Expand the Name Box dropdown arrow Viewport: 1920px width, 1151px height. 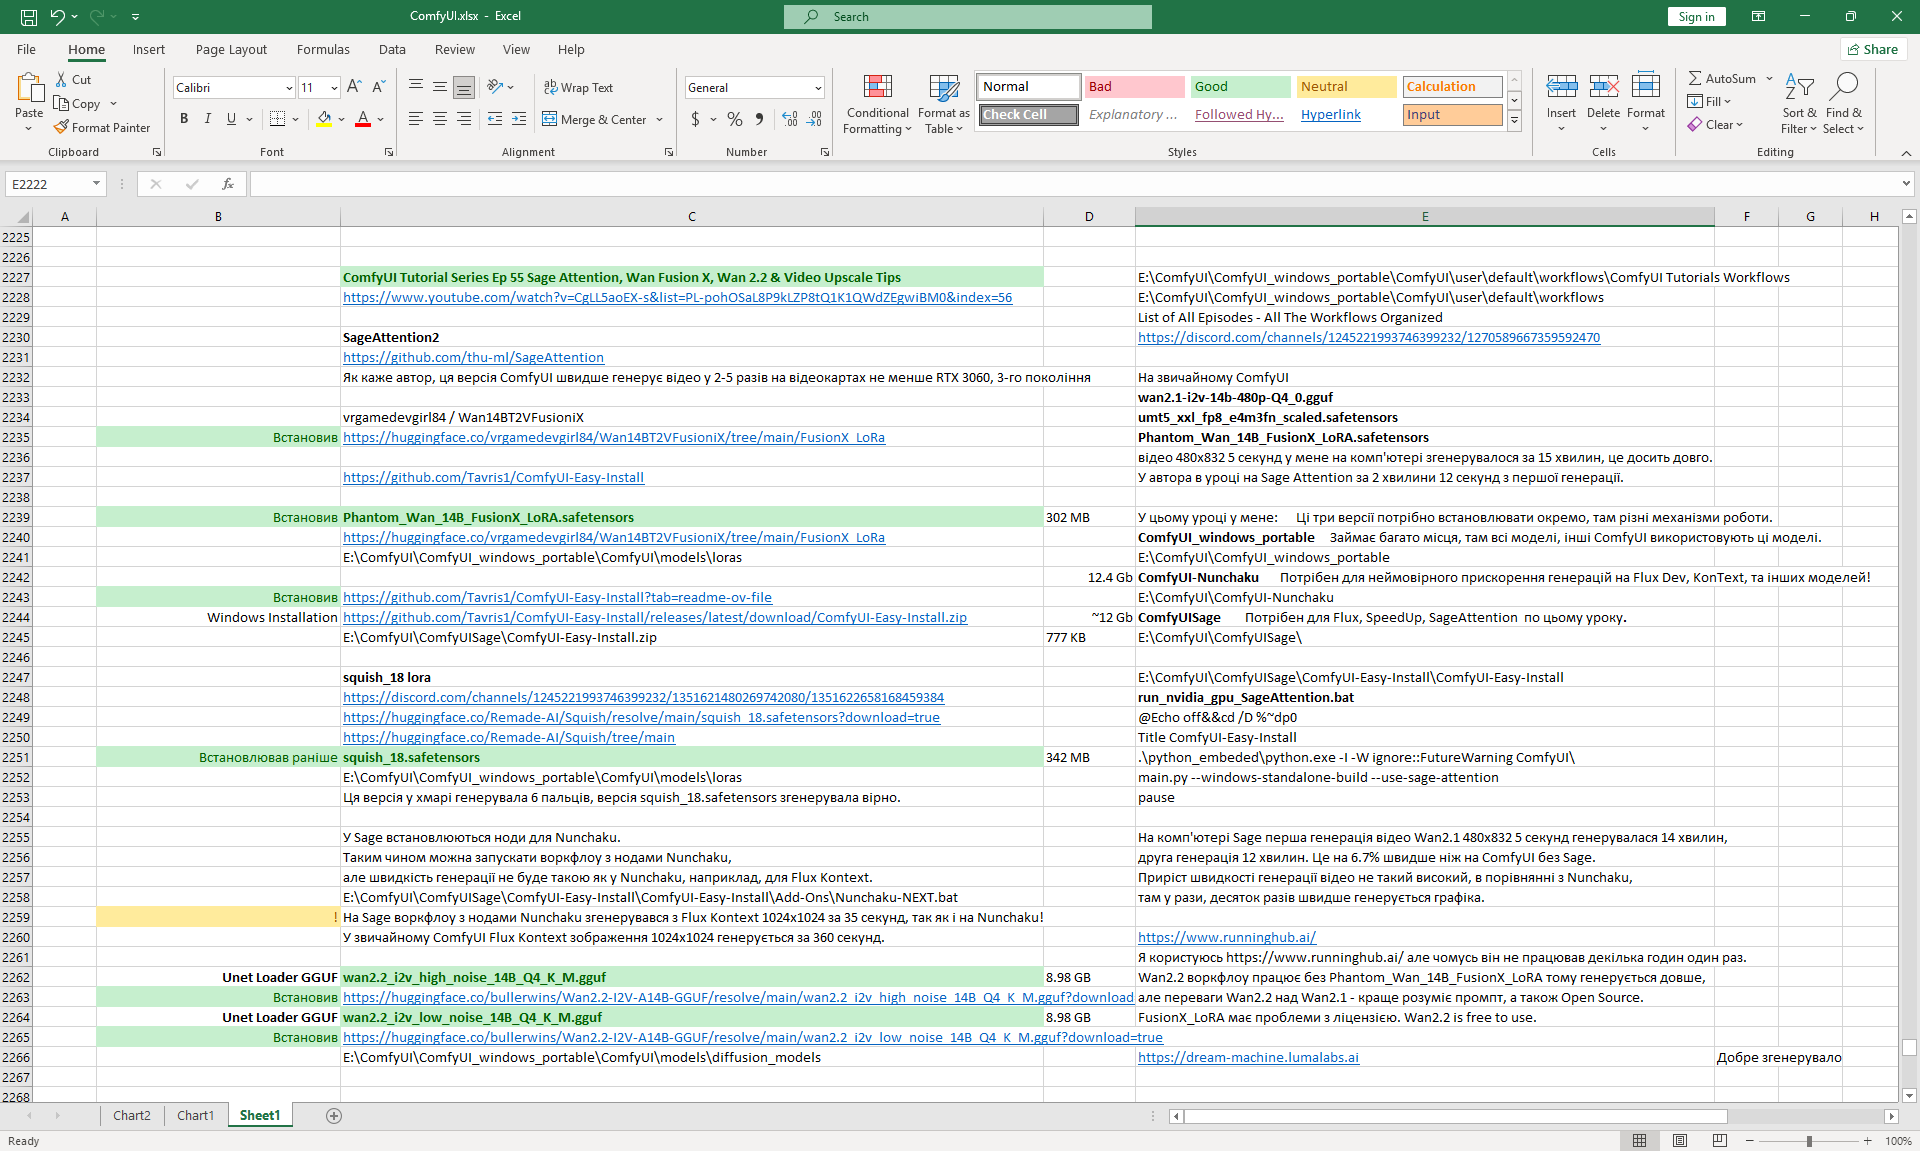96,184
